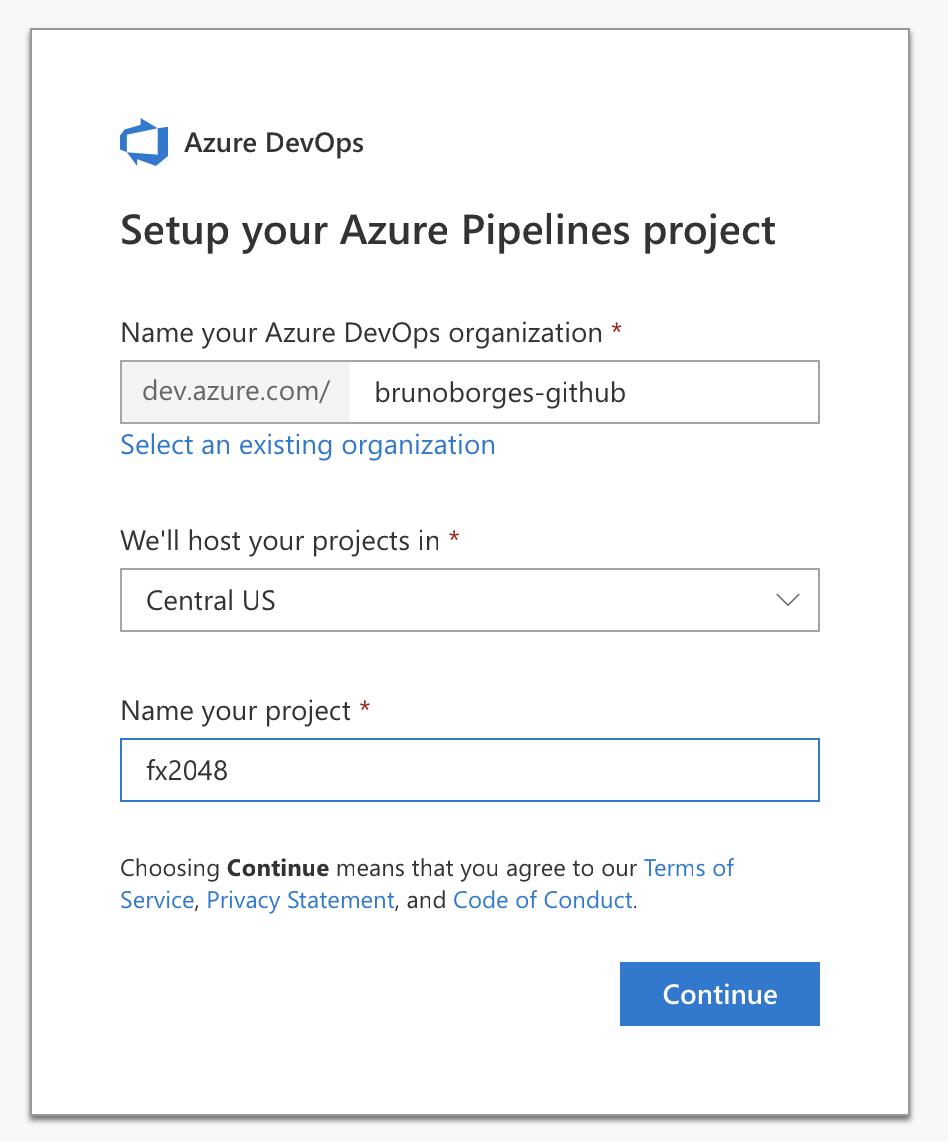Screen dimensions: 948x1142
Task: Click the Azure DevOps brand name text
Action: pos(274,143)
